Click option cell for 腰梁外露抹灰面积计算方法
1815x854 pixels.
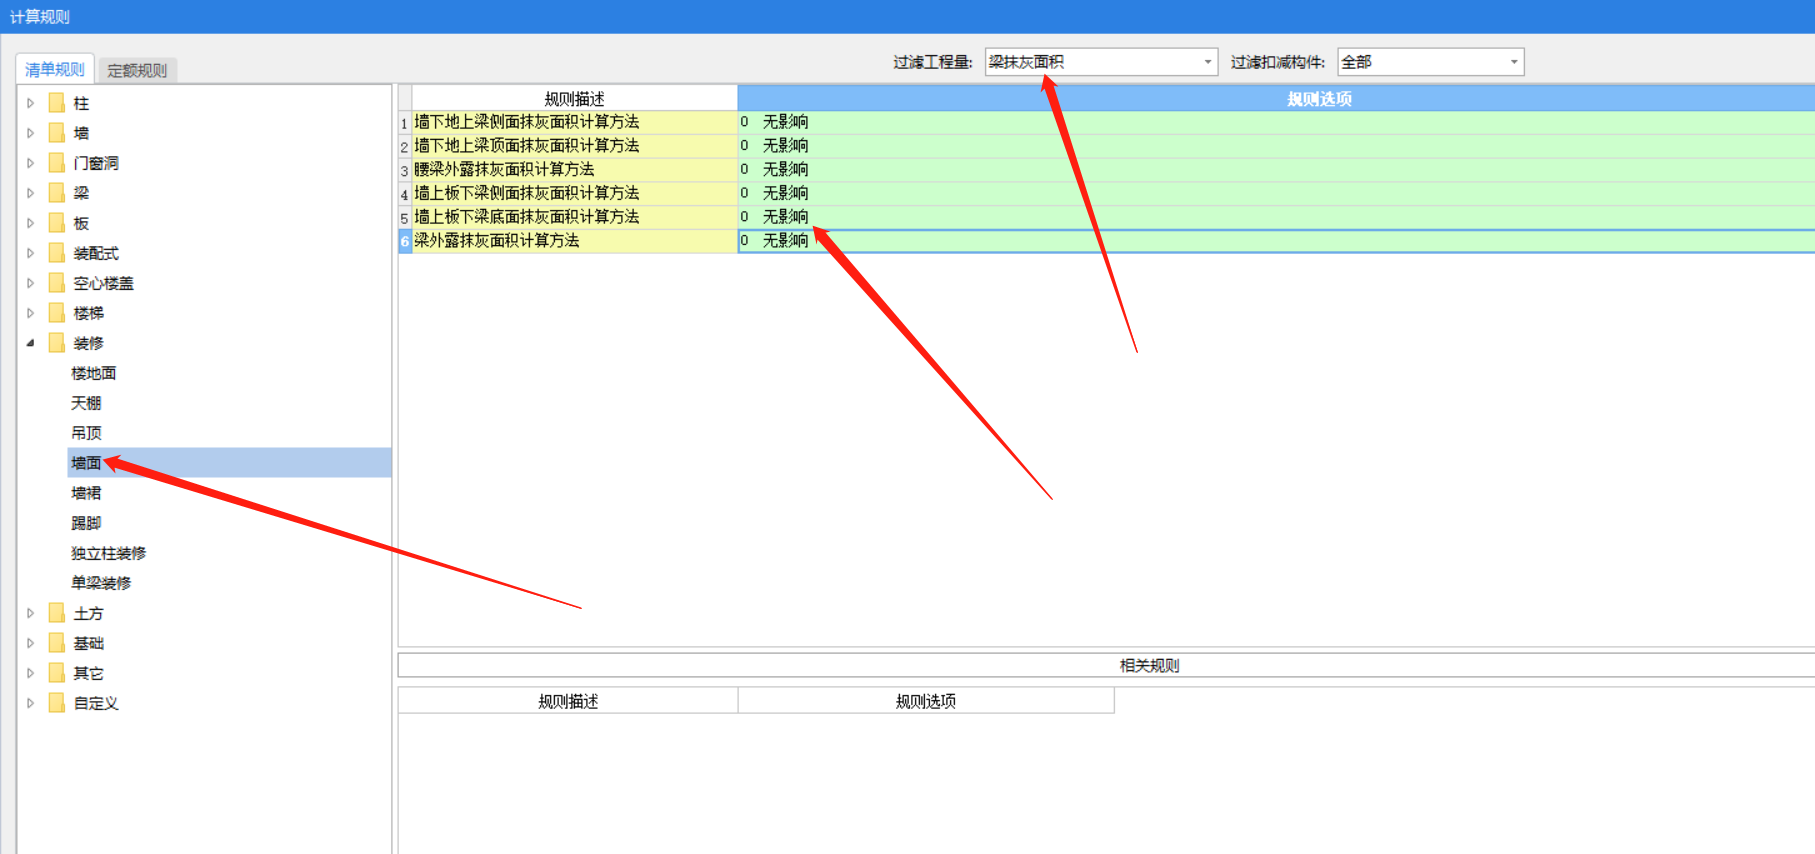(x=1276, y=170)
